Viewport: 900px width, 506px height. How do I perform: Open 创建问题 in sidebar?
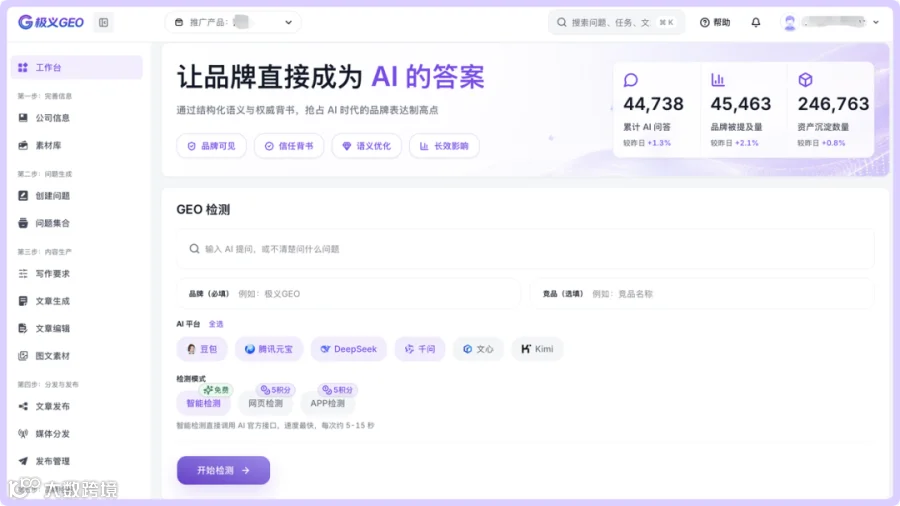(77, 196)
